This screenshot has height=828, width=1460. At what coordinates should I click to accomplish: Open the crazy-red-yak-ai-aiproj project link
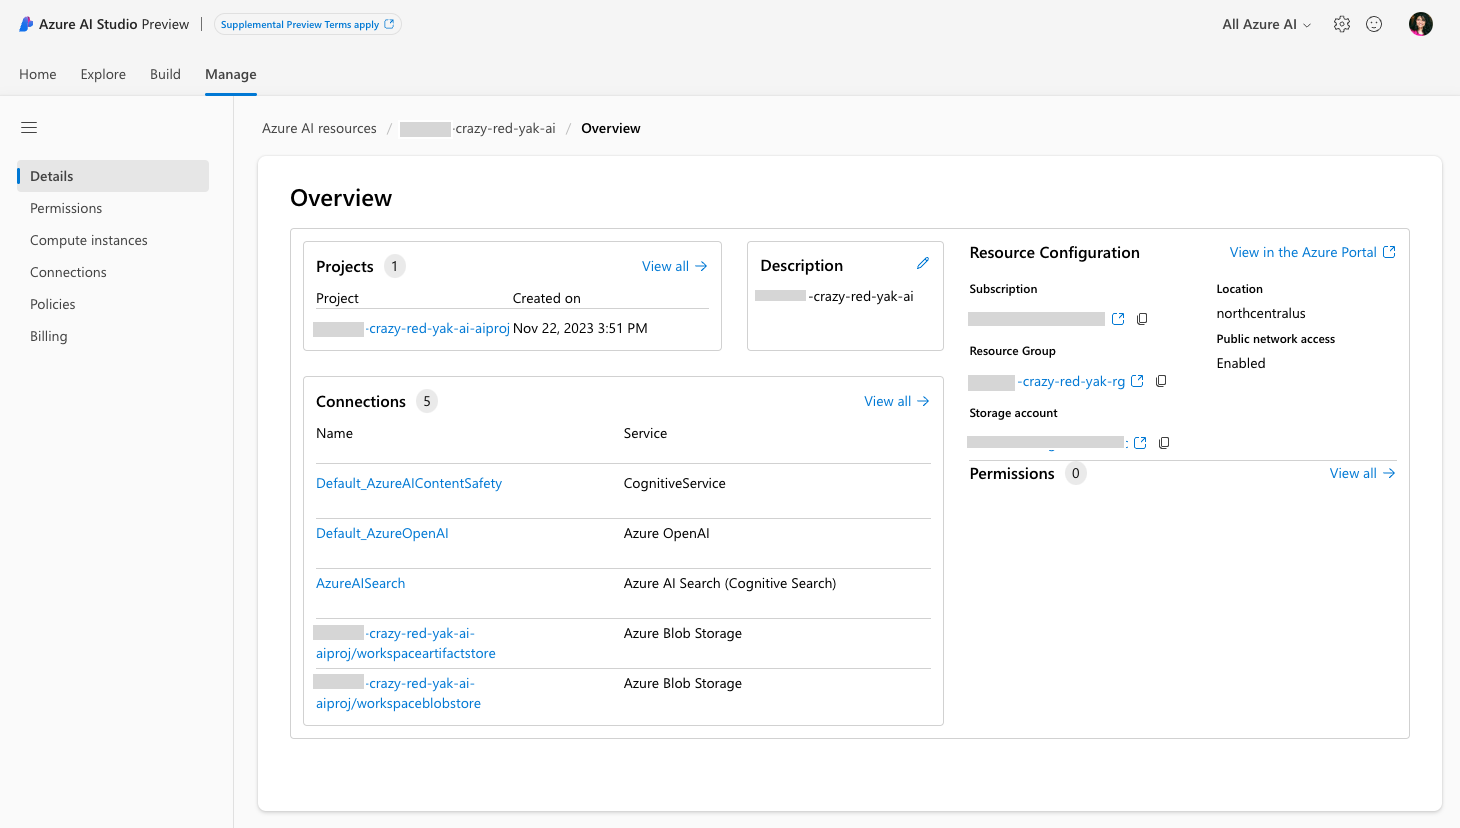412,328
